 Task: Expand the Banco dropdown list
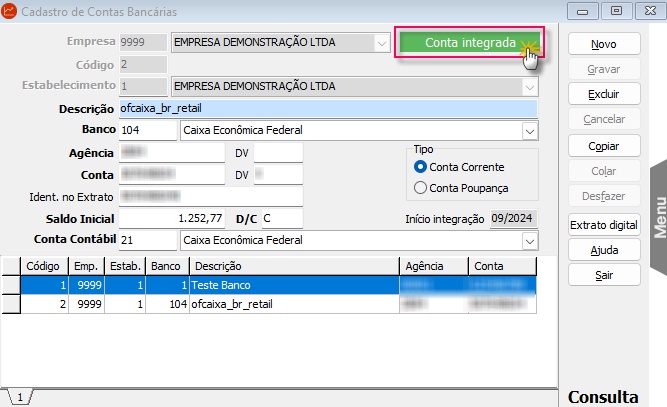click(528, 131)
